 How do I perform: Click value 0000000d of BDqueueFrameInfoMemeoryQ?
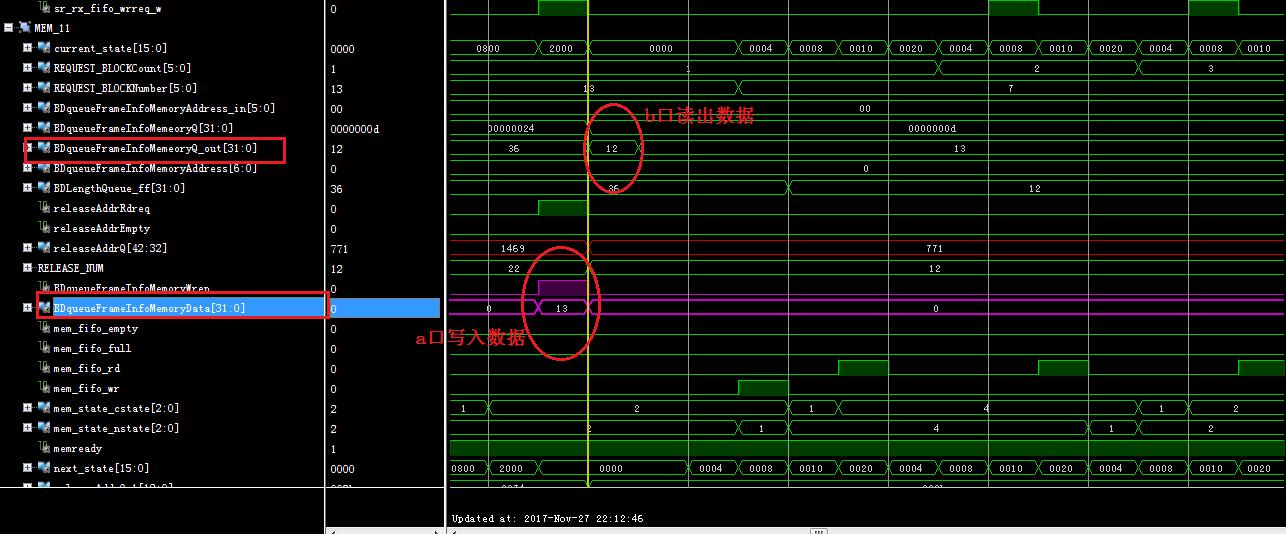[x=355, y=128]
